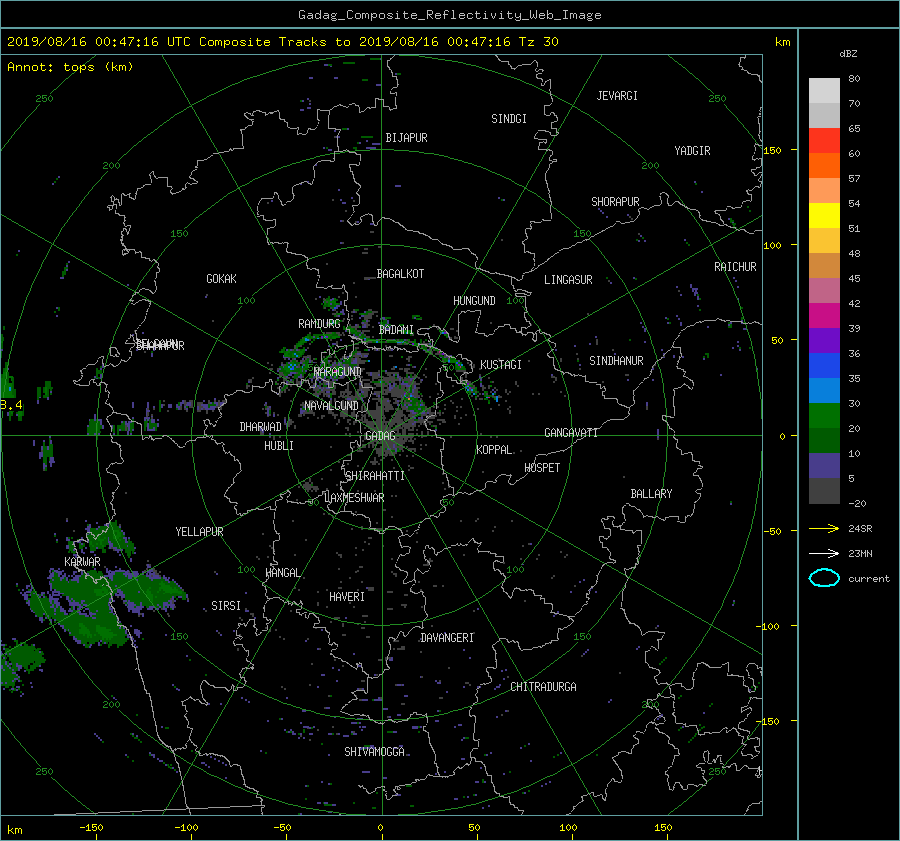Viewport: 900px width, 841px height.
Task: Click the KUSTAGI city label
Action: pos(501,365)
